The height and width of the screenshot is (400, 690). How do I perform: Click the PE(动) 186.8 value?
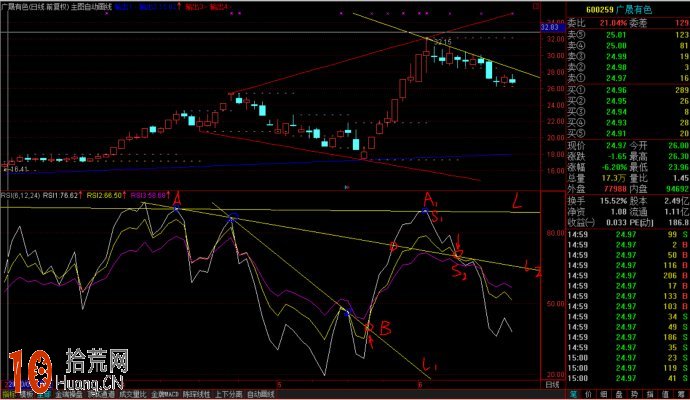pos(678,222)
